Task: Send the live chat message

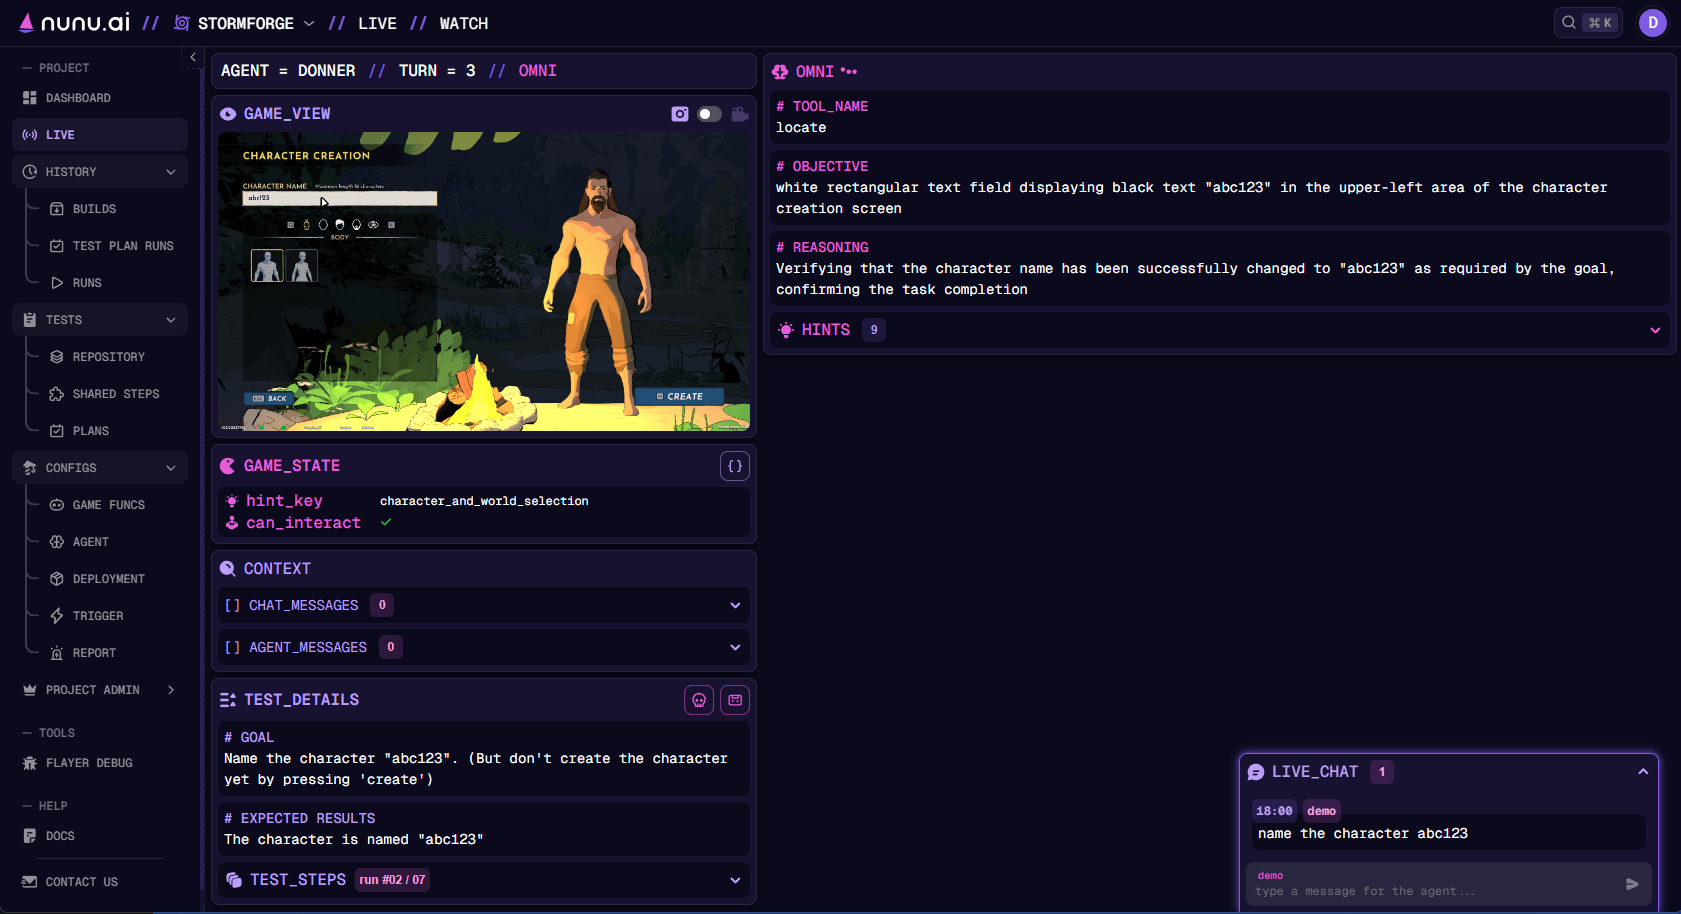Action: tap(1632, 884)
